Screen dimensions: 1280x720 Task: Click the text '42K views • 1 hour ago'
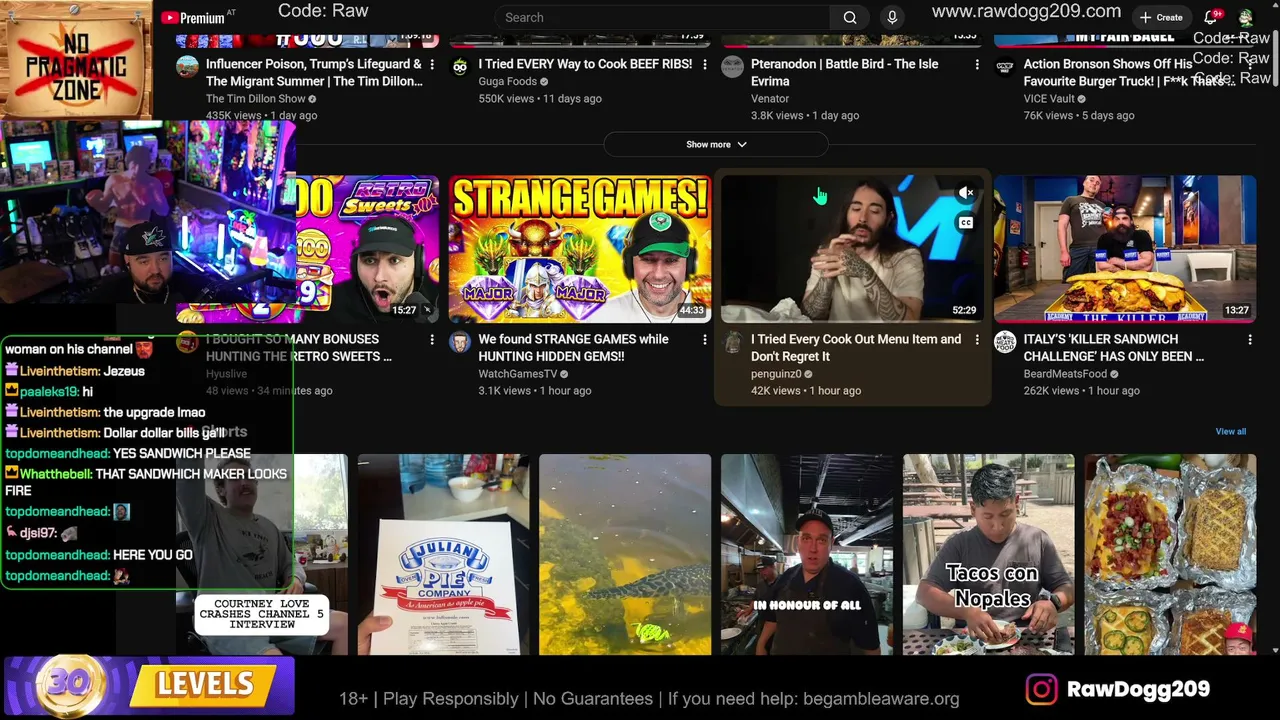[806, 391]
